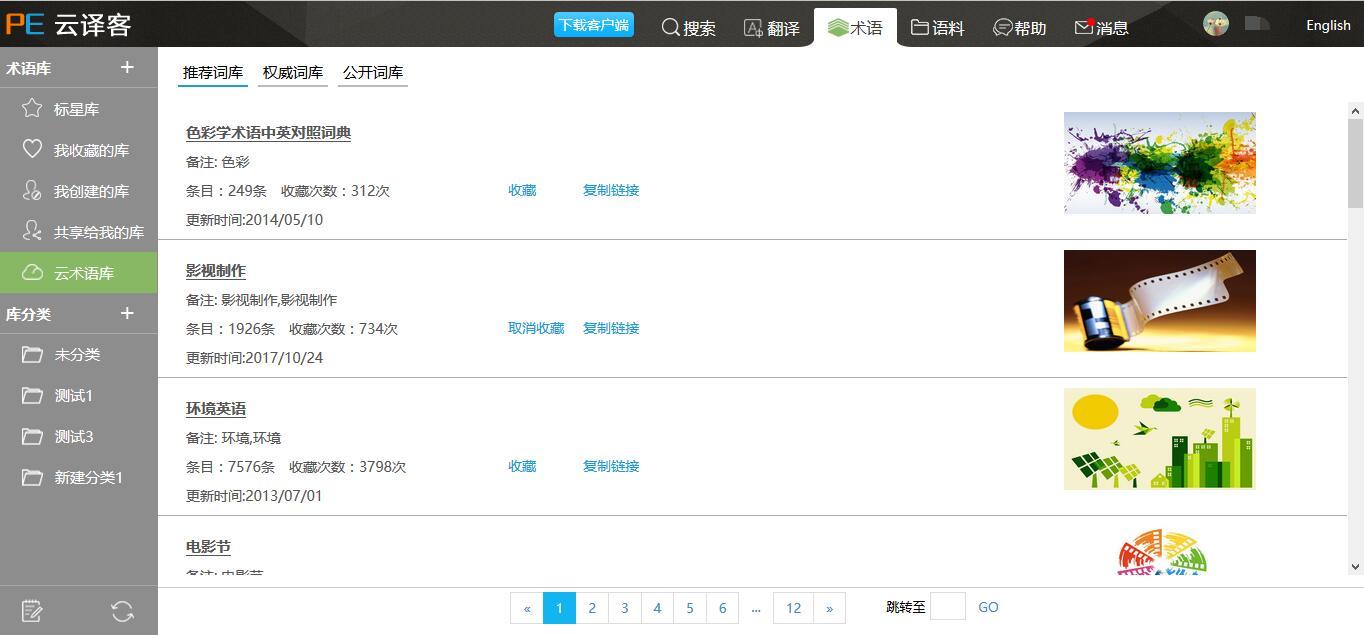Click 收藏 for 色彩学术语中英对照词典
The height and width of the screenshot is (635, 1364).
pos(522,190)
